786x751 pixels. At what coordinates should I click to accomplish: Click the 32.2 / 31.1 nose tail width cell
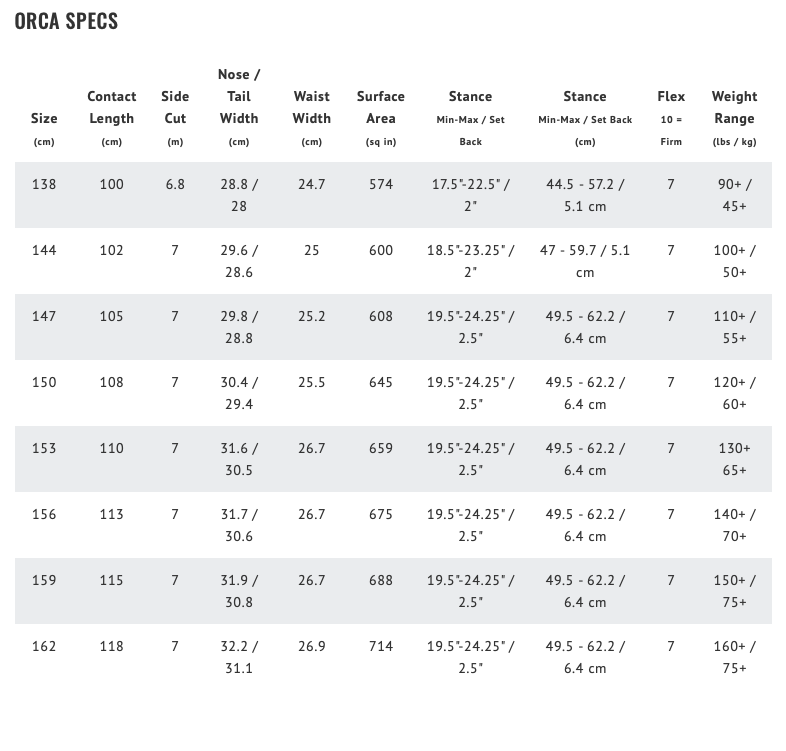(239, 657)
